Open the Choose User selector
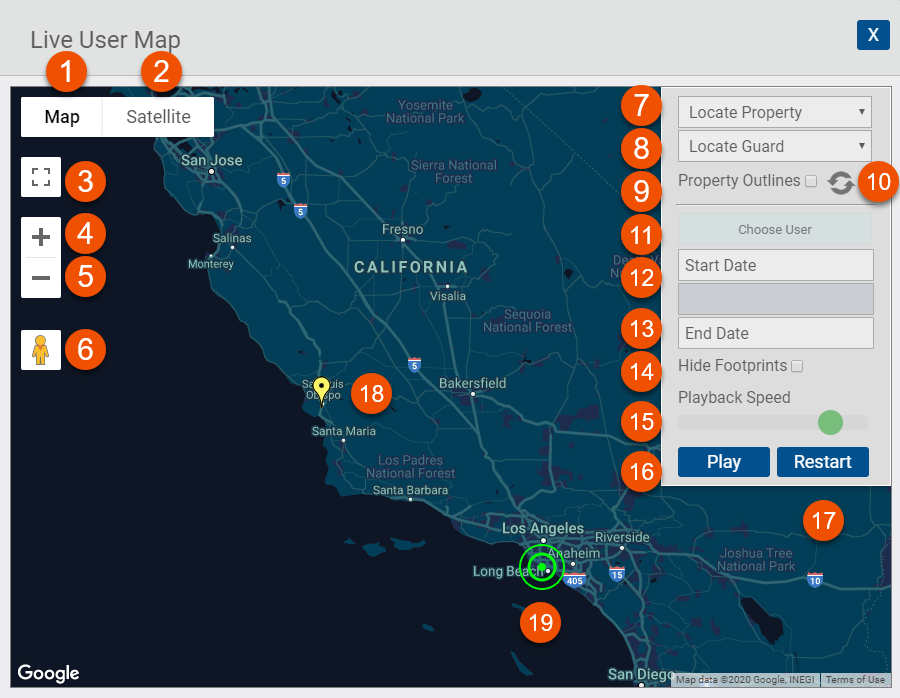The width and height of the screenshot is (900, 698). 775,229
